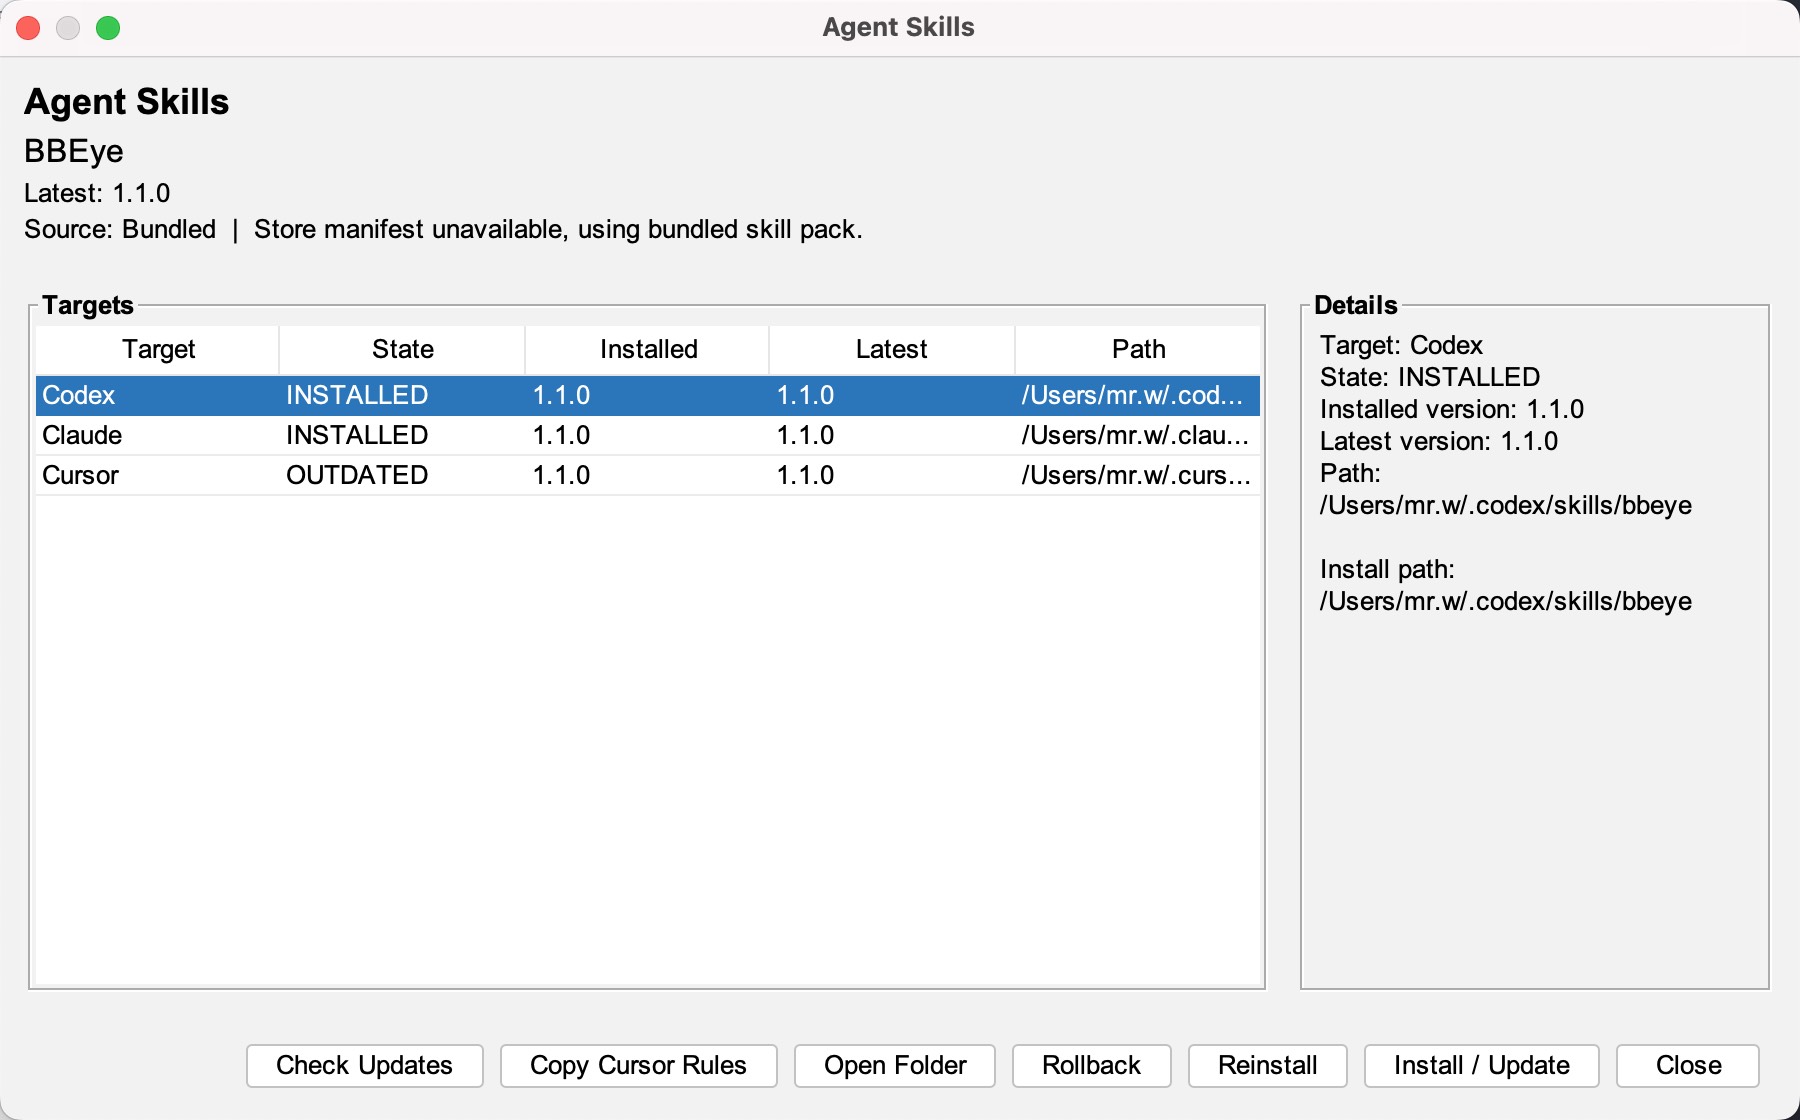Select the Claude target row
This screenshot has width=1800, height=1120.
coord(82,435)
